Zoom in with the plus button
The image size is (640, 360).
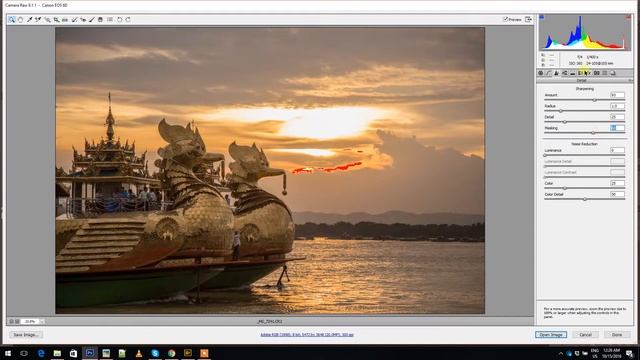pos(17,322)
